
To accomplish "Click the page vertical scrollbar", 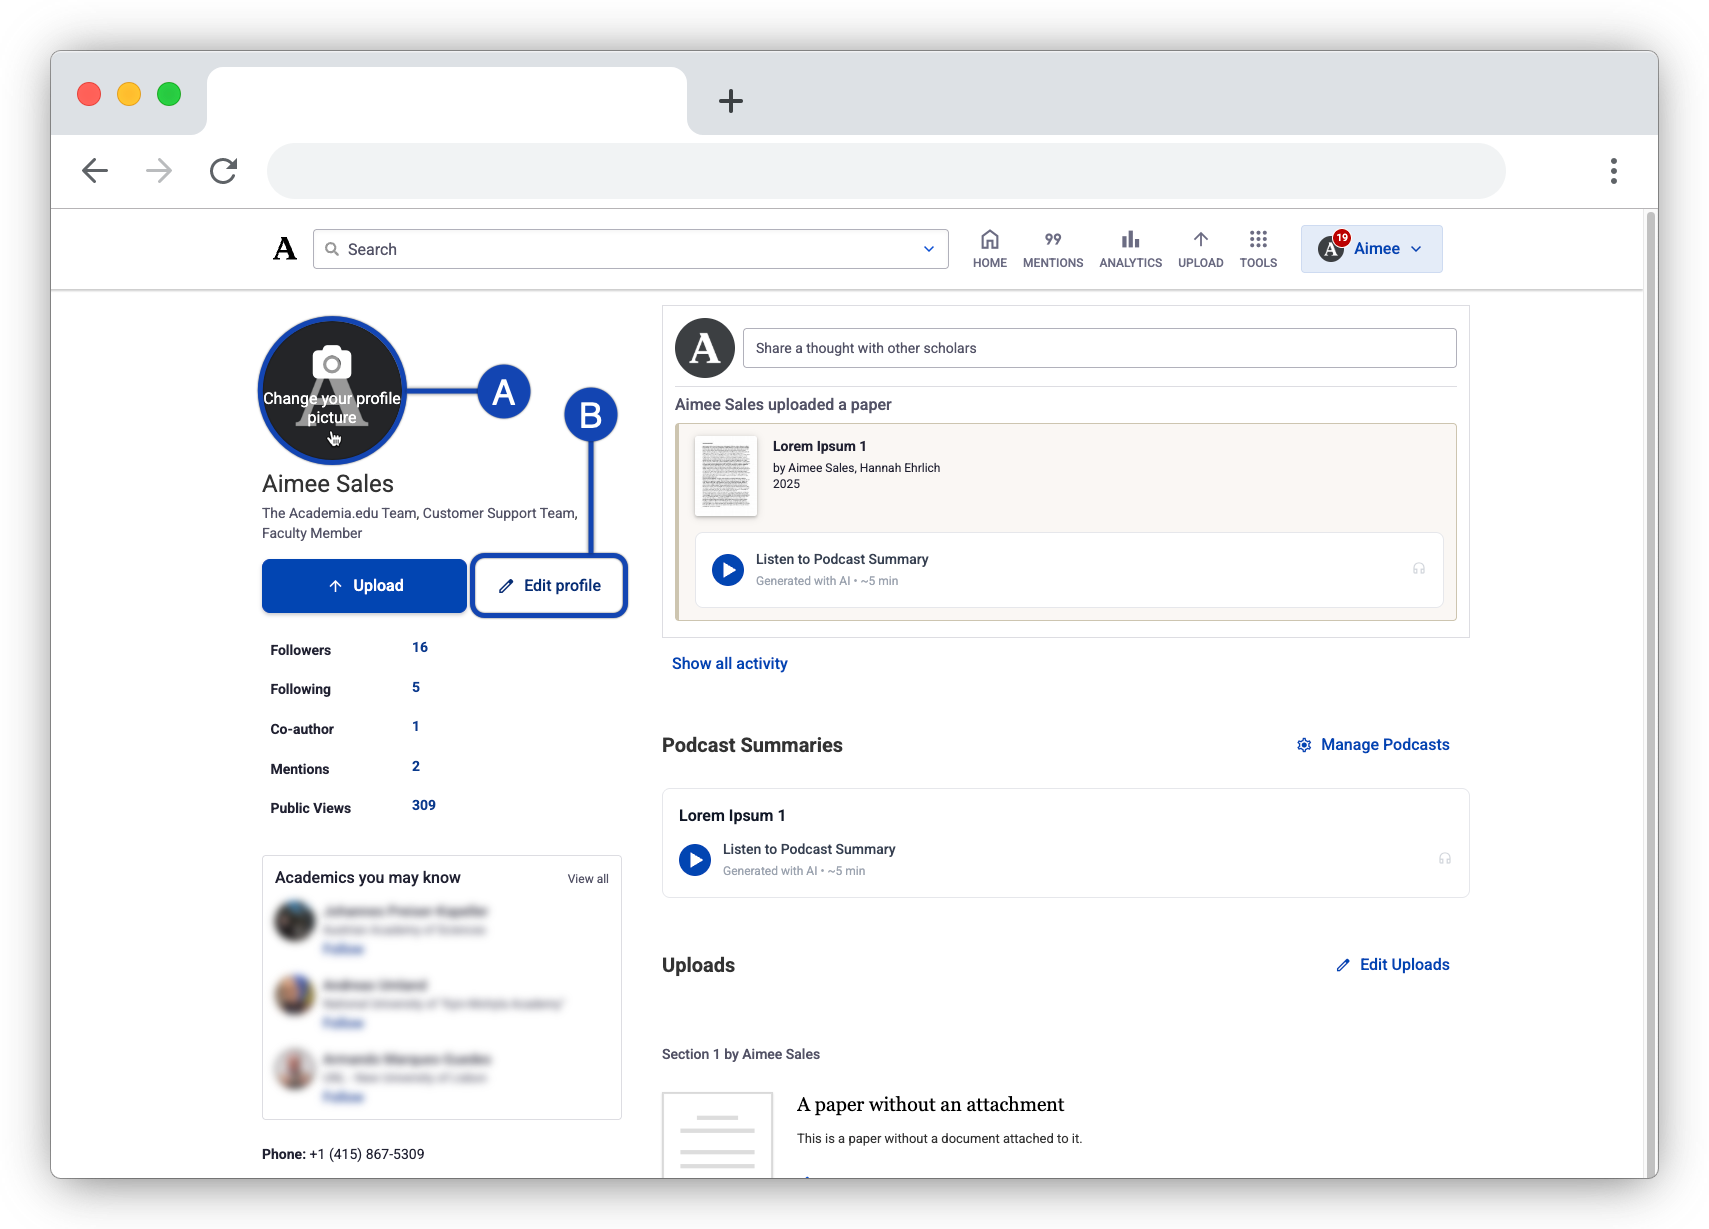I will coord(1651,693).
